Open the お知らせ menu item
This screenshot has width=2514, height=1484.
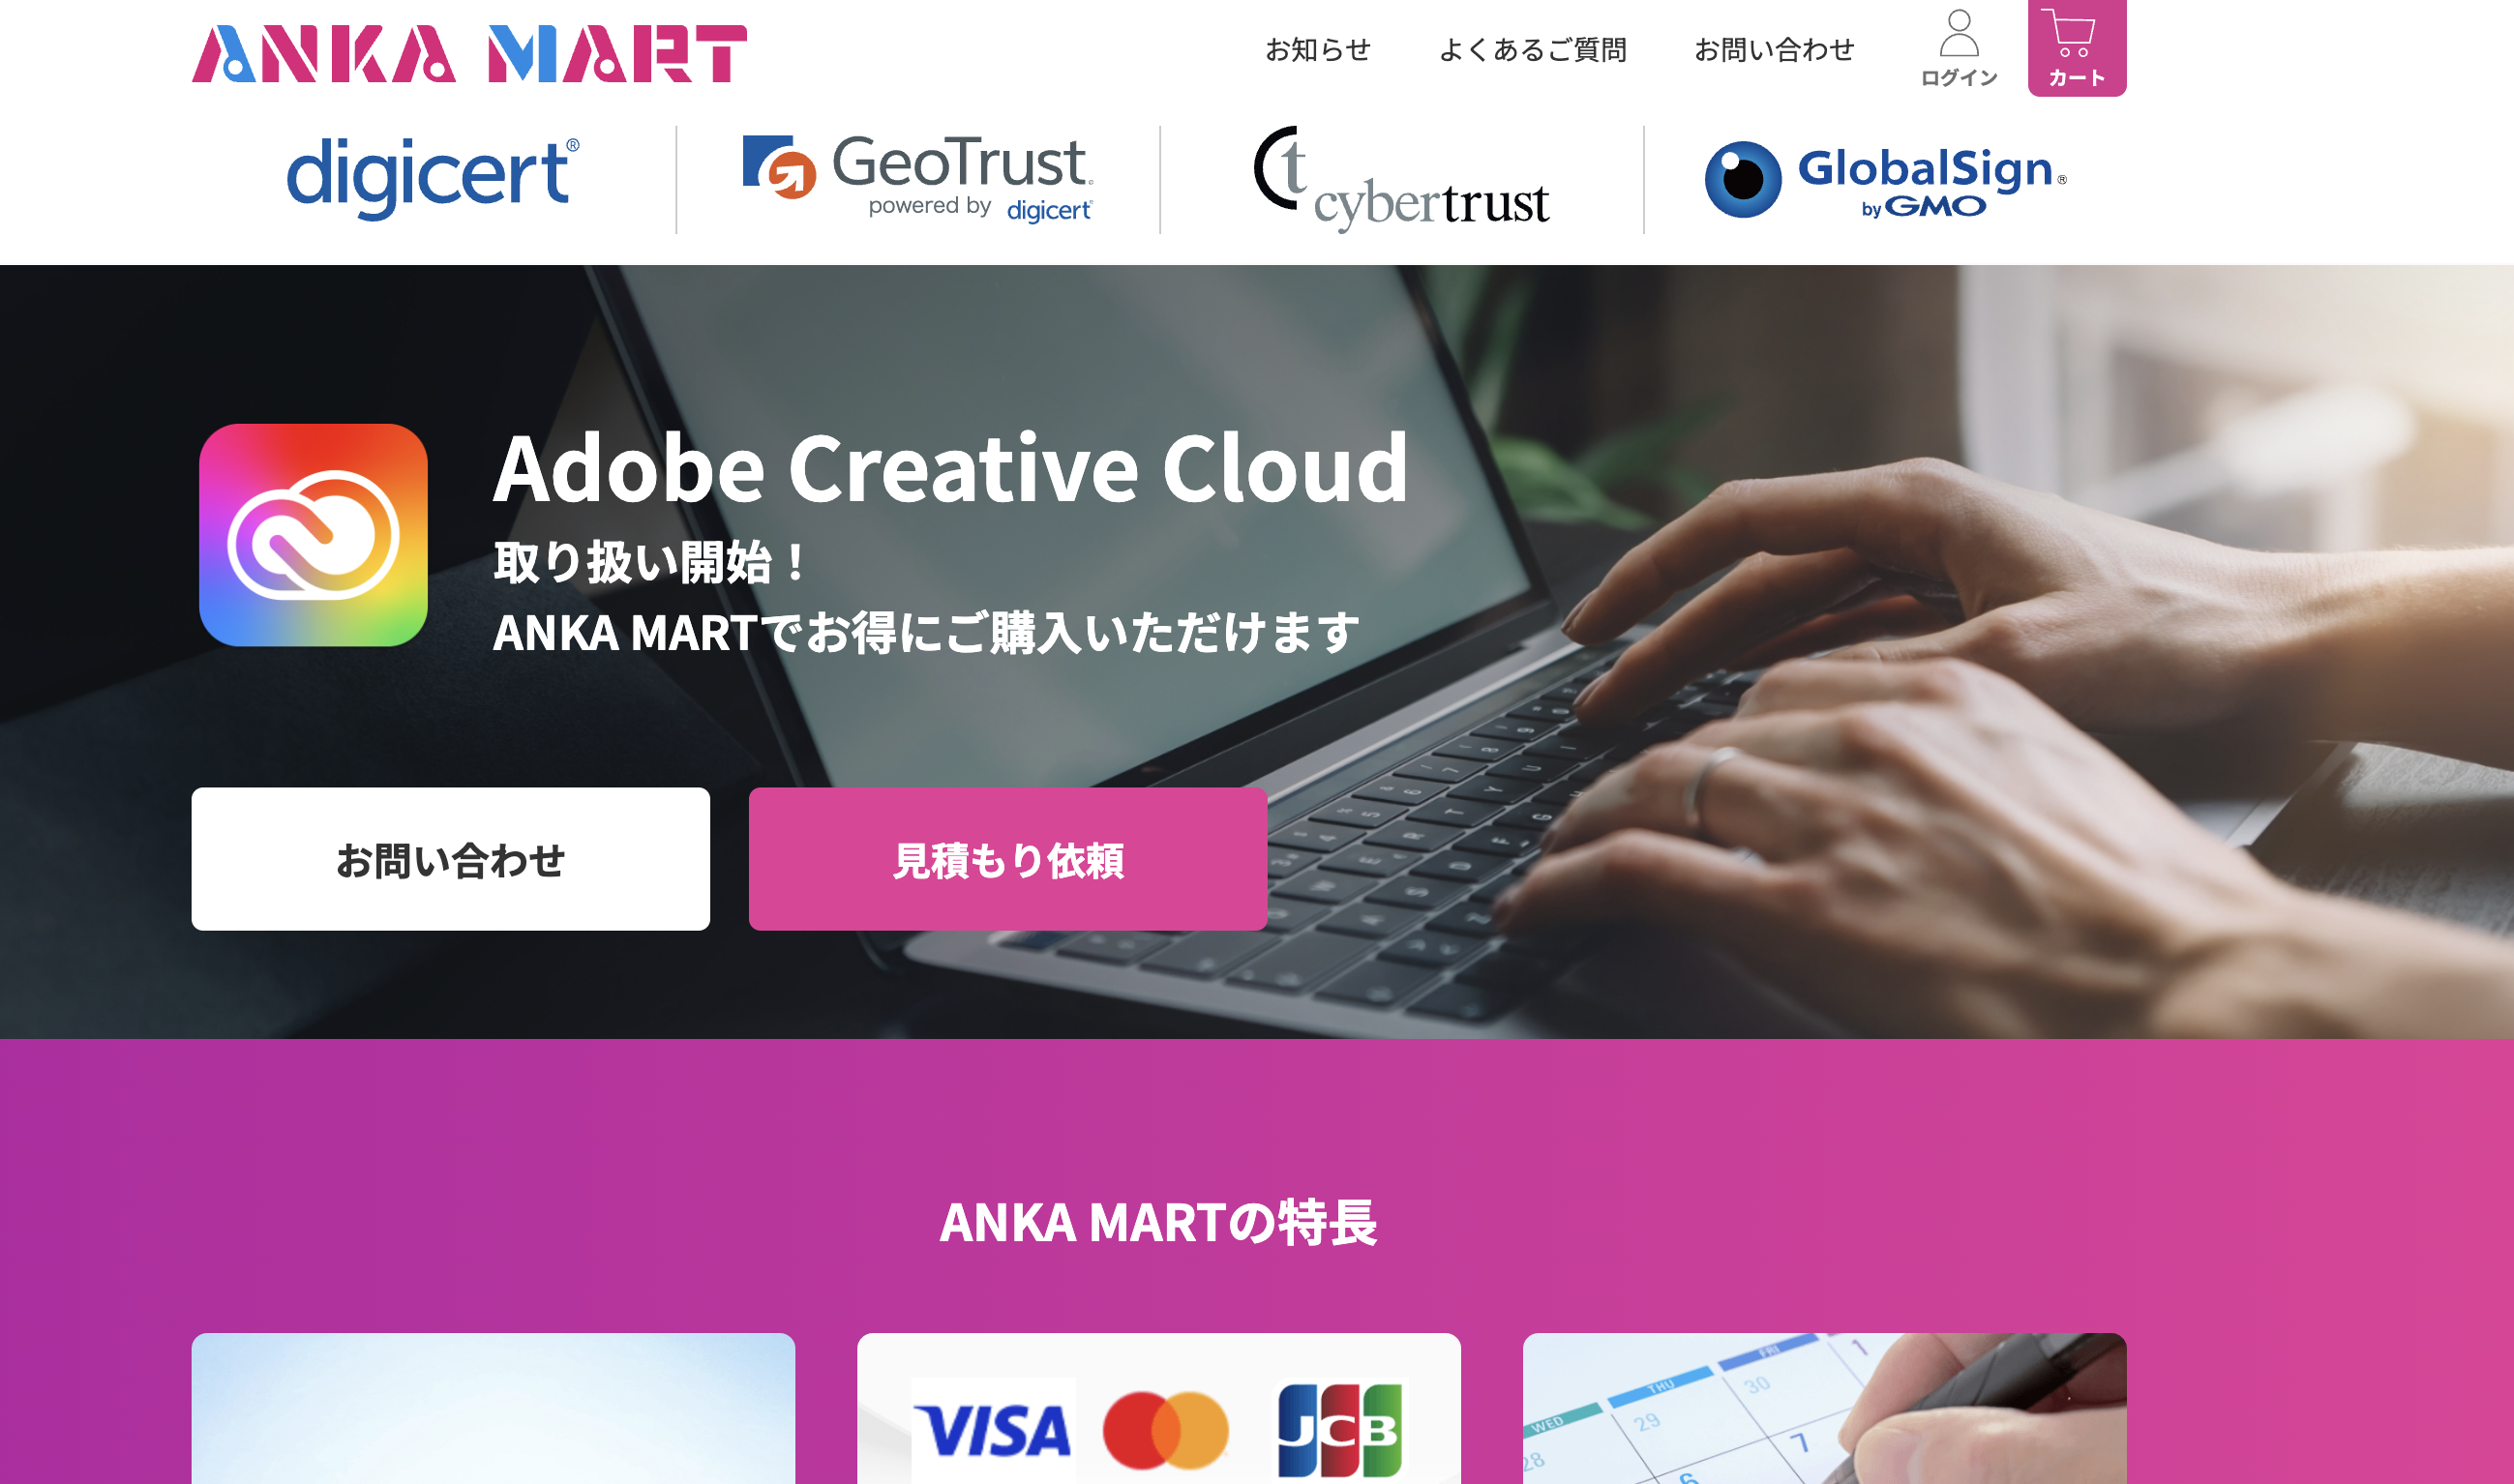(1317, 49)
